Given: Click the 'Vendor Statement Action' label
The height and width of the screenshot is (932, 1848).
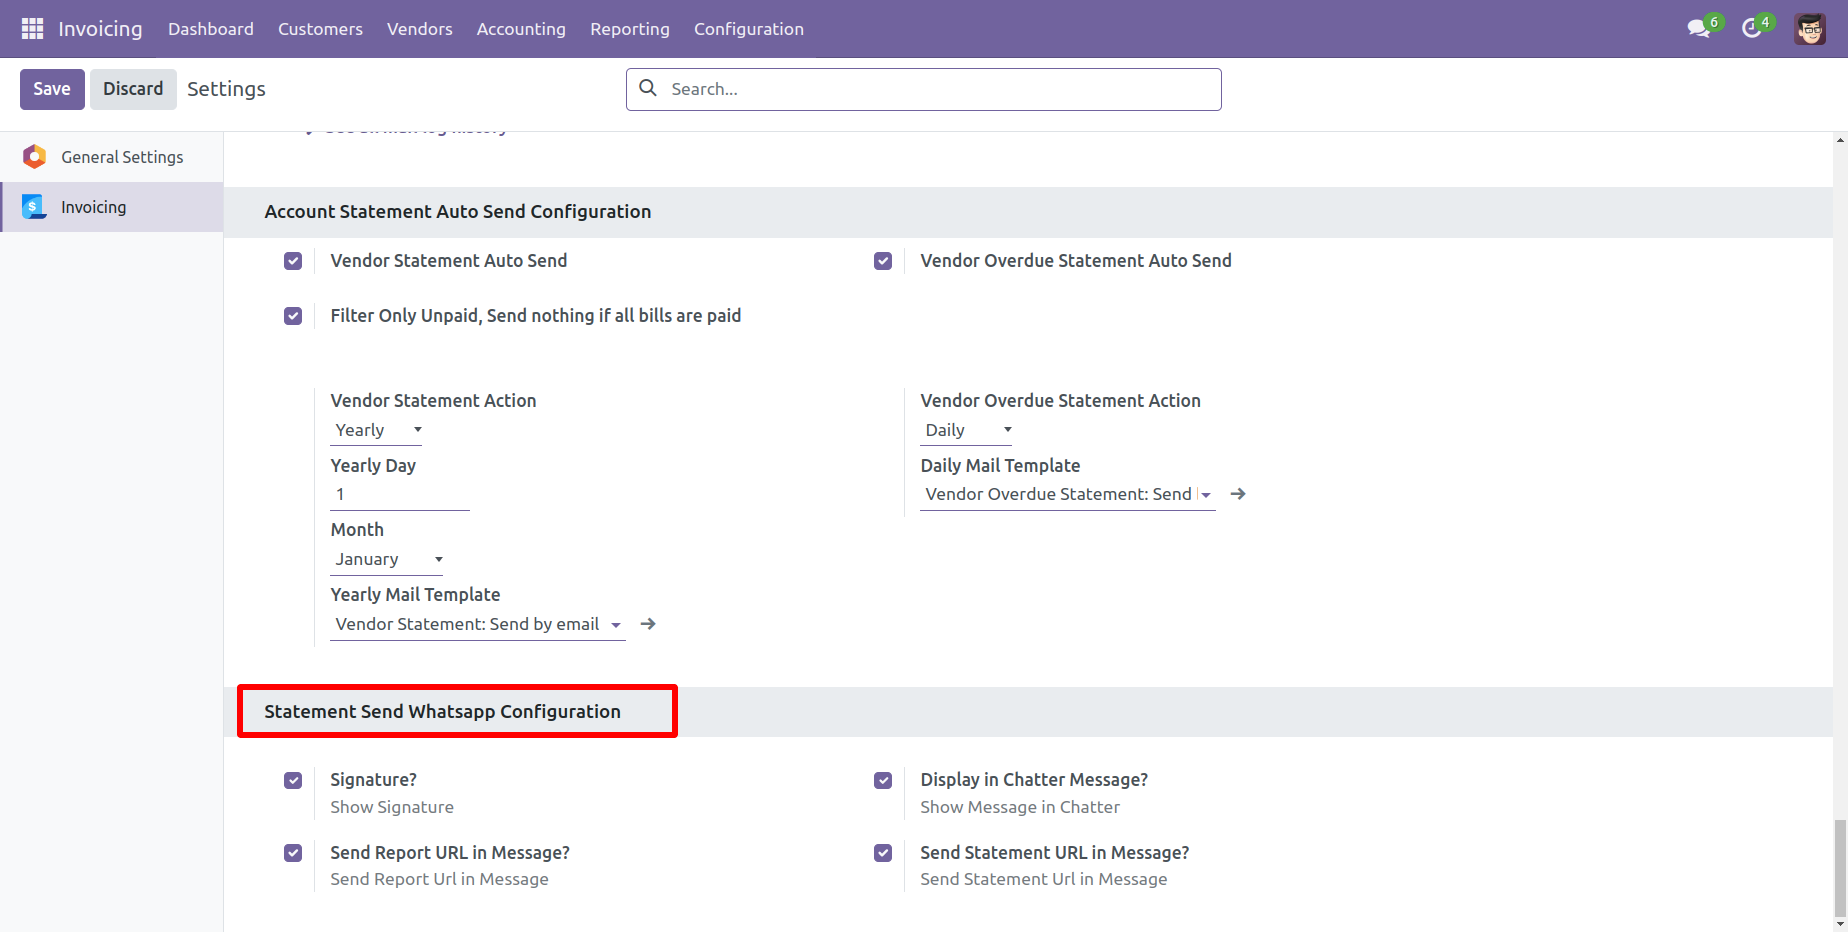Looking at the screenshot, I should pos(433,401).
